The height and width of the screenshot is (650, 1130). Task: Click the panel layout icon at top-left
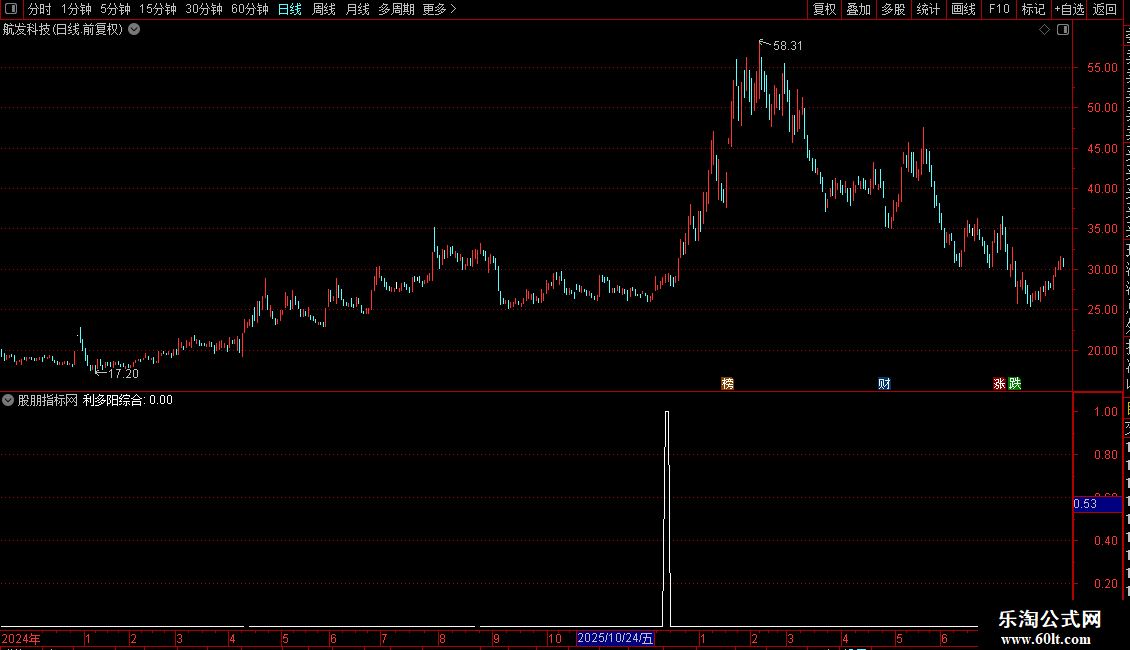[11, 9]
